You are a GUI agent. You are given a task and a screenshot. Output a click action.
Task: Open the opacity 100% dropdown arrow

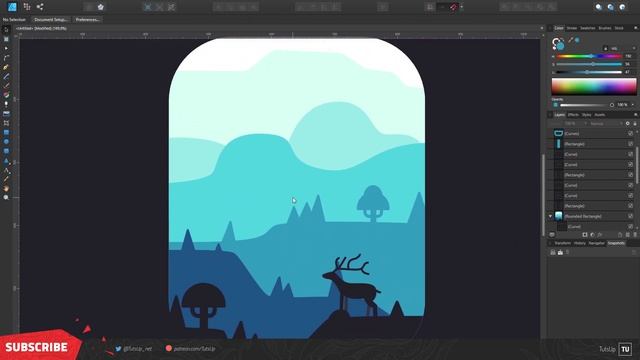point(633,105)
